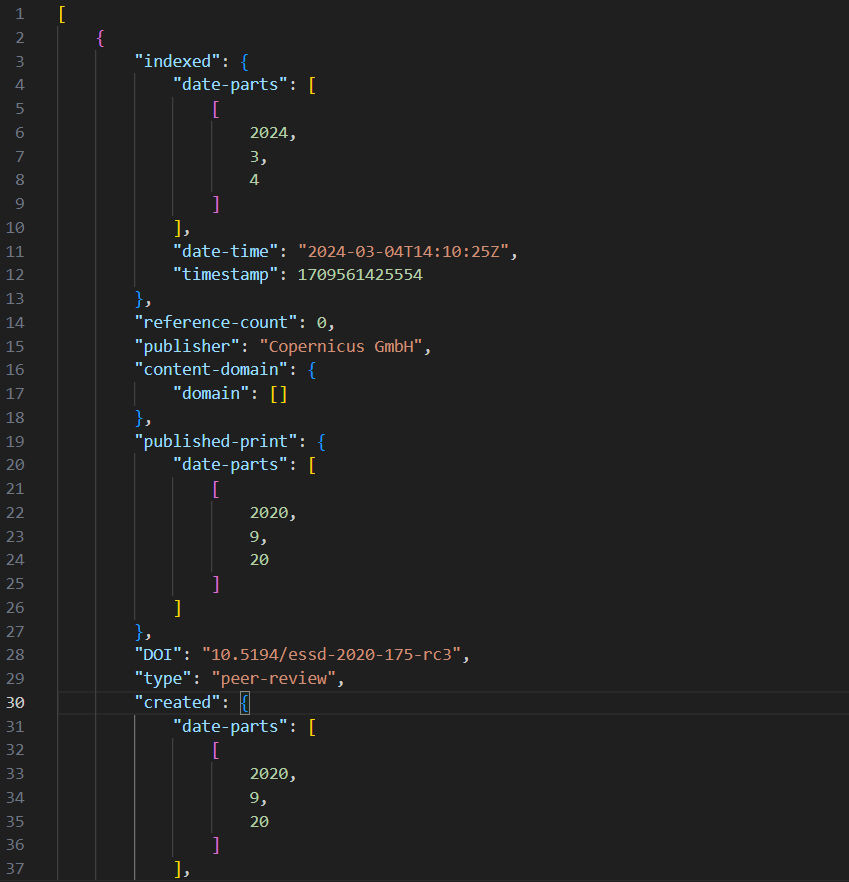Select line via gutter number 19
This screenshot has height=882, width=849.
(15, 442)
